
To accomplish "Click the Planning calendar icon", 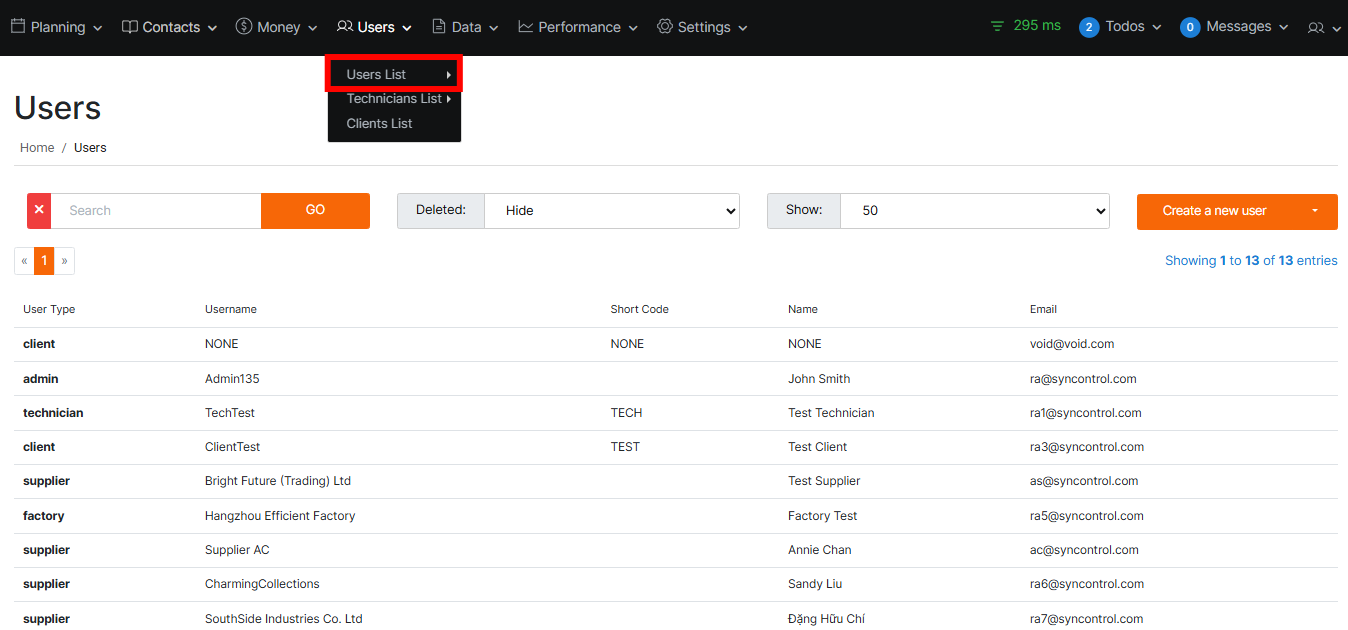I will 18,27.
